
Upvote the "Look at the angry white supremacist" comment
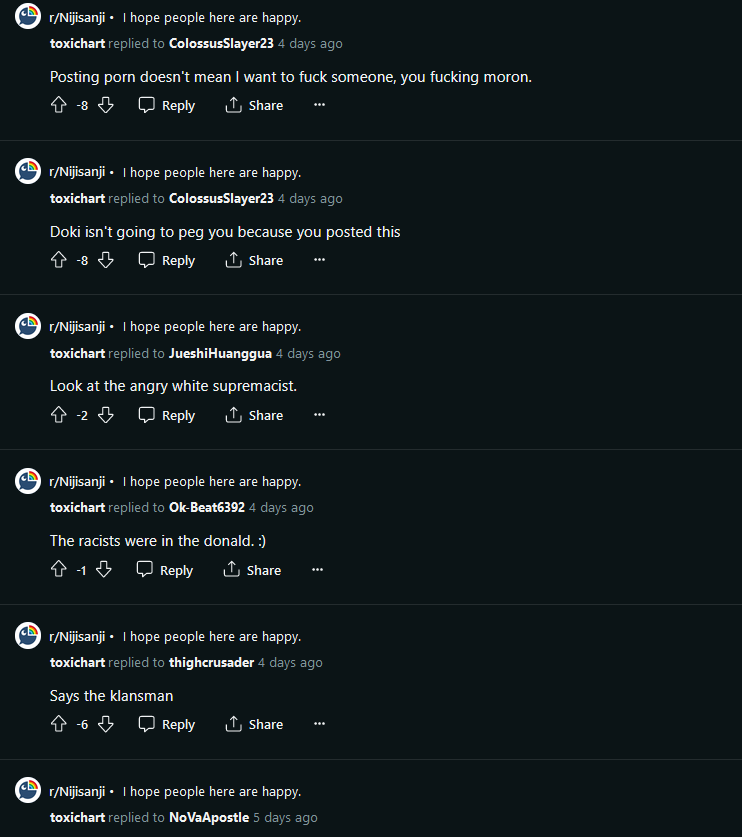click(59, 415)
